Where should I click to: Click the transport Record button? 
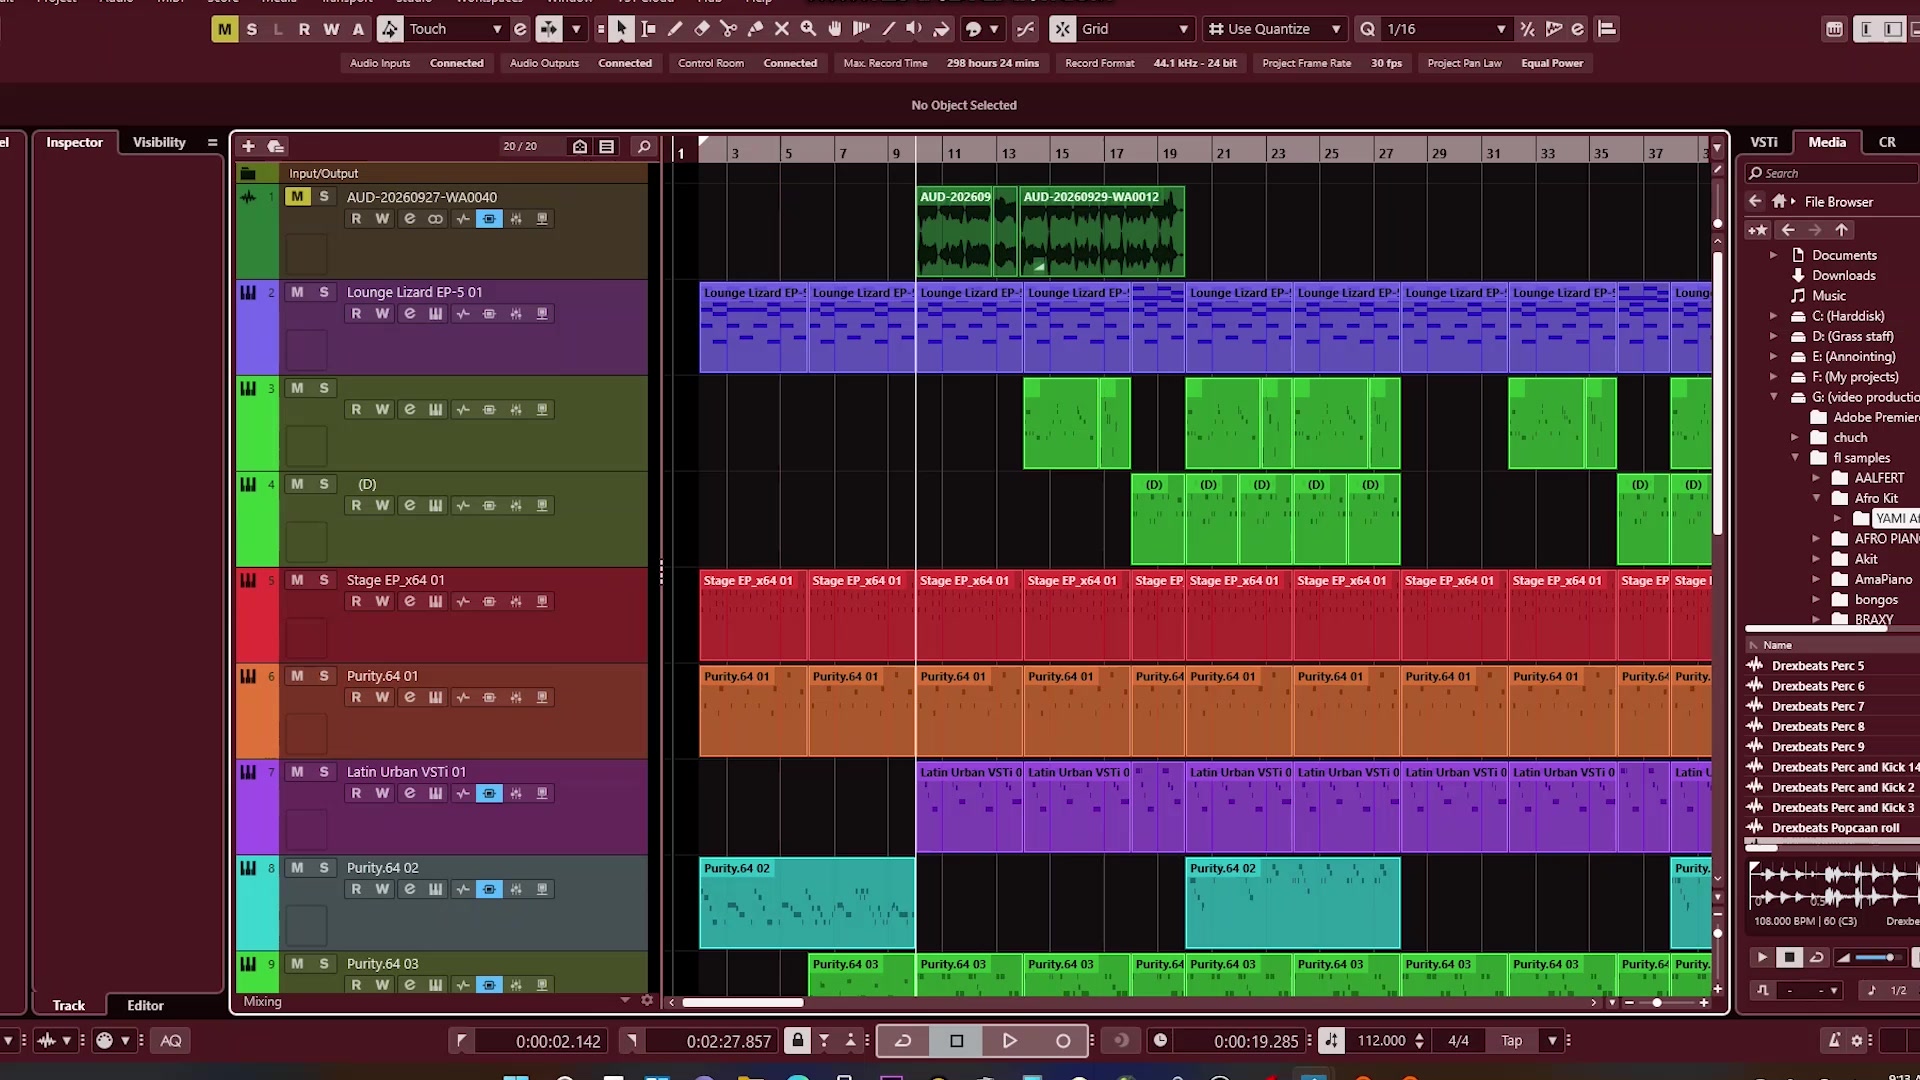(x=1063, y=1040)
